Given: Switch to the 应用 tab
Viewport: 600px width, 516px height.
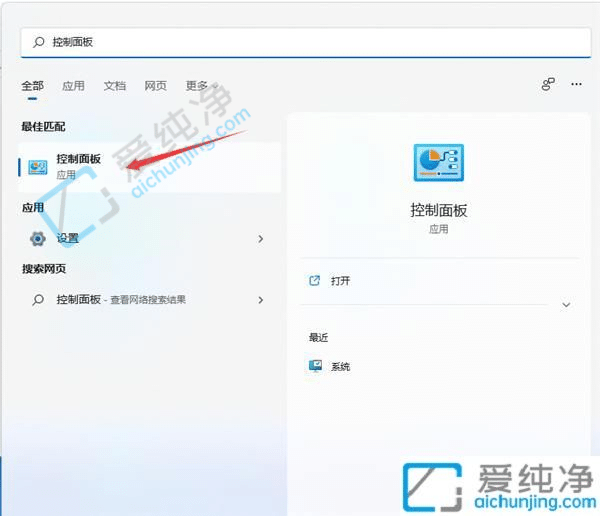Looking at the screenshot, I should pos(73,86).
